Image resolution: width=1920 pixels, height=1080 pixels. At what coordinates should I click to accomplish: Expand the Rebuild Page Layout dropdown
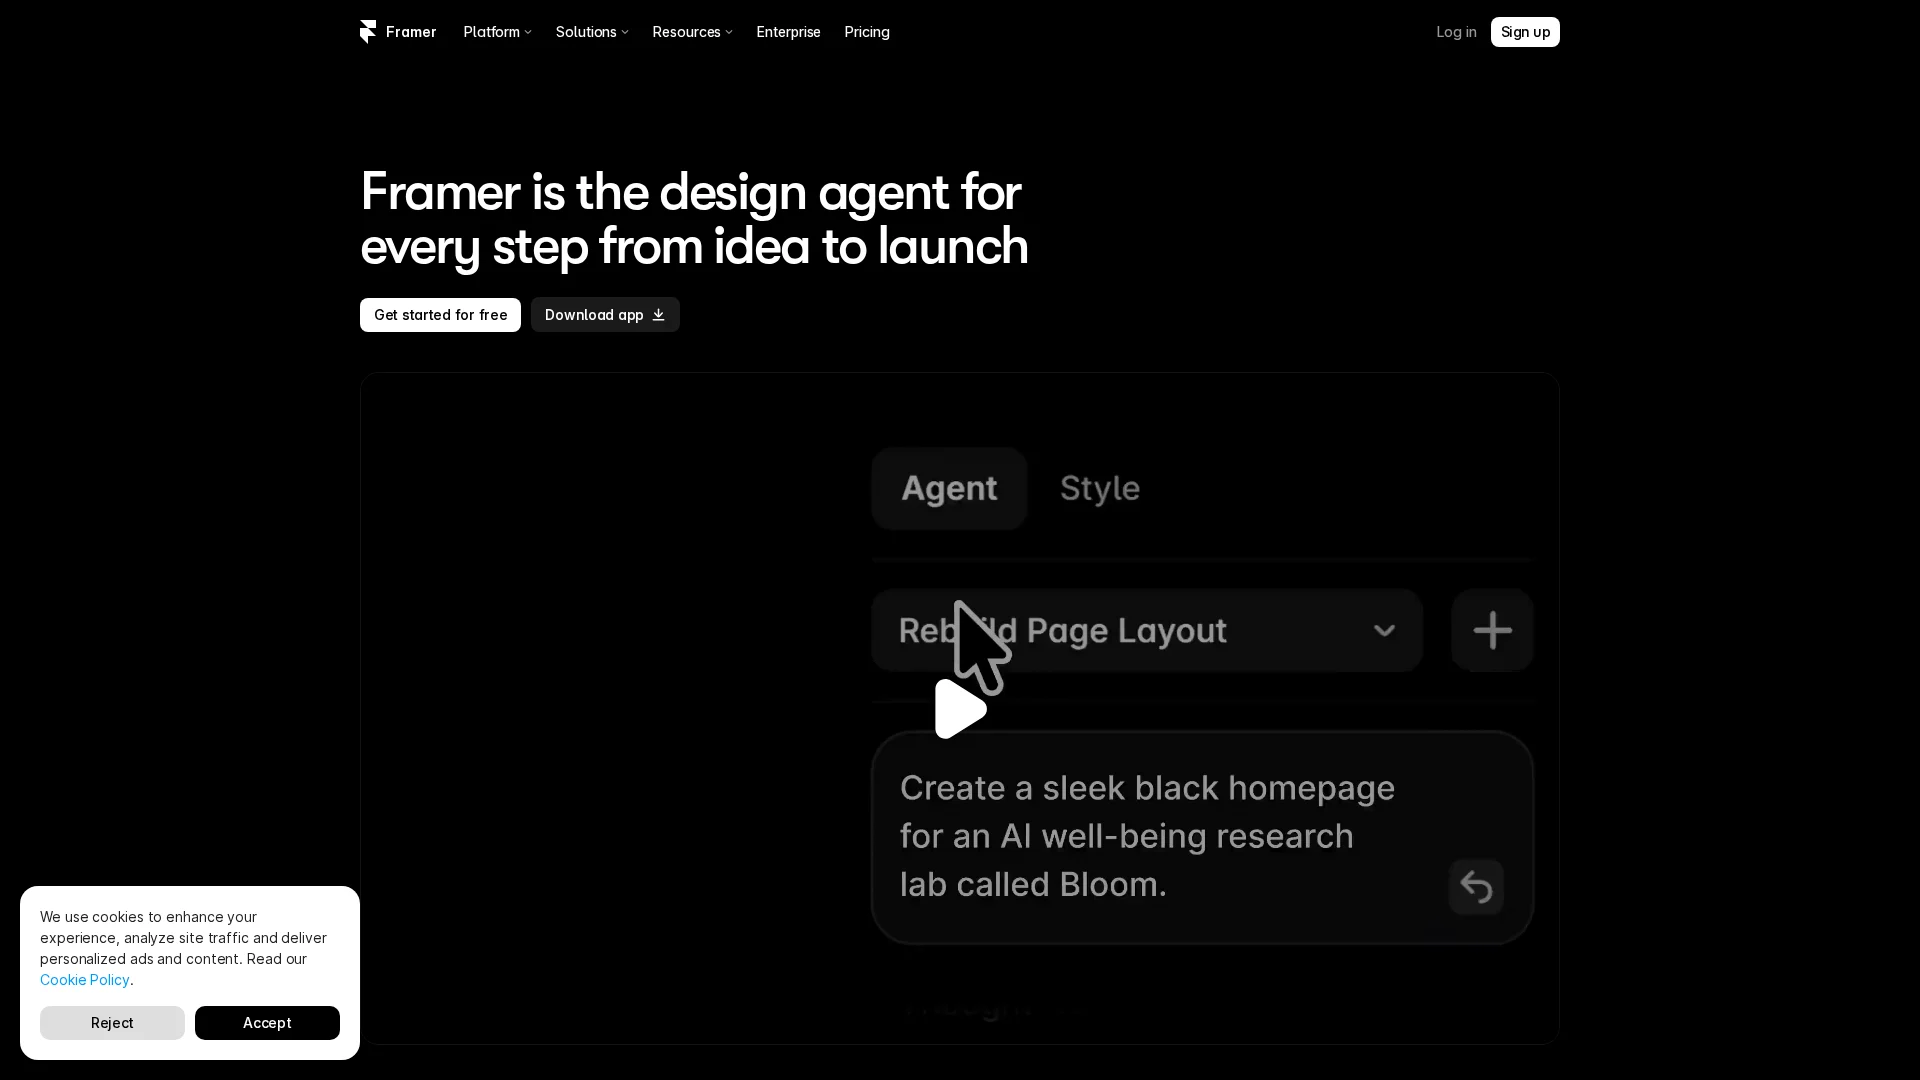coord(1147,630)
